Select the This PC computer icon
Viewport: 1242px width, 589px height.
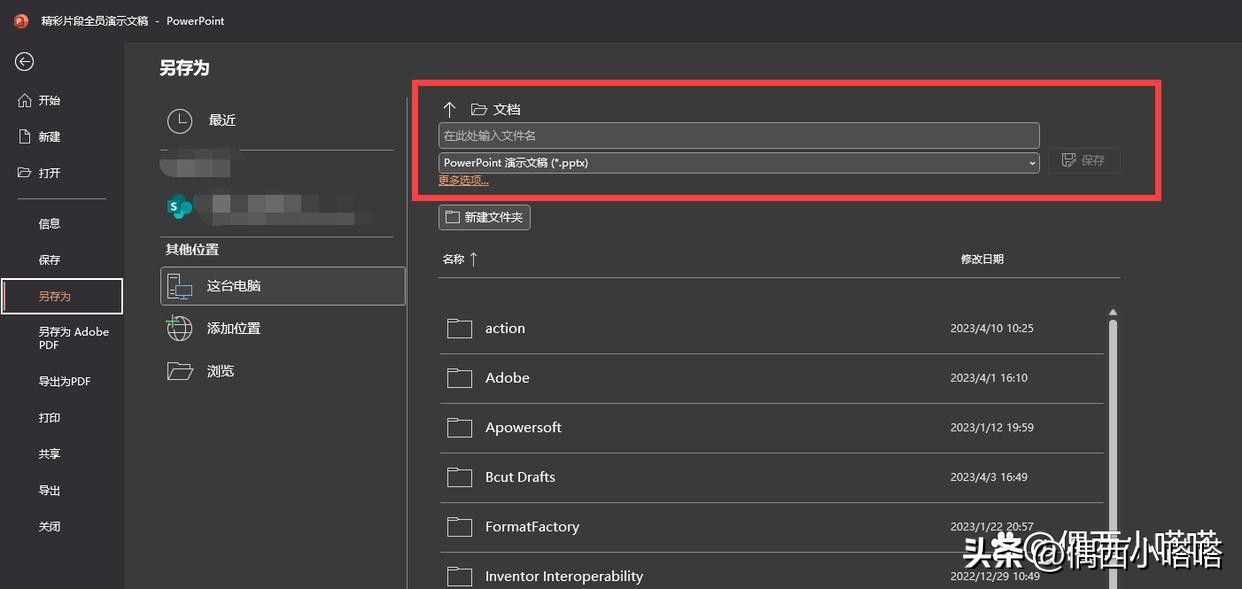179,286
